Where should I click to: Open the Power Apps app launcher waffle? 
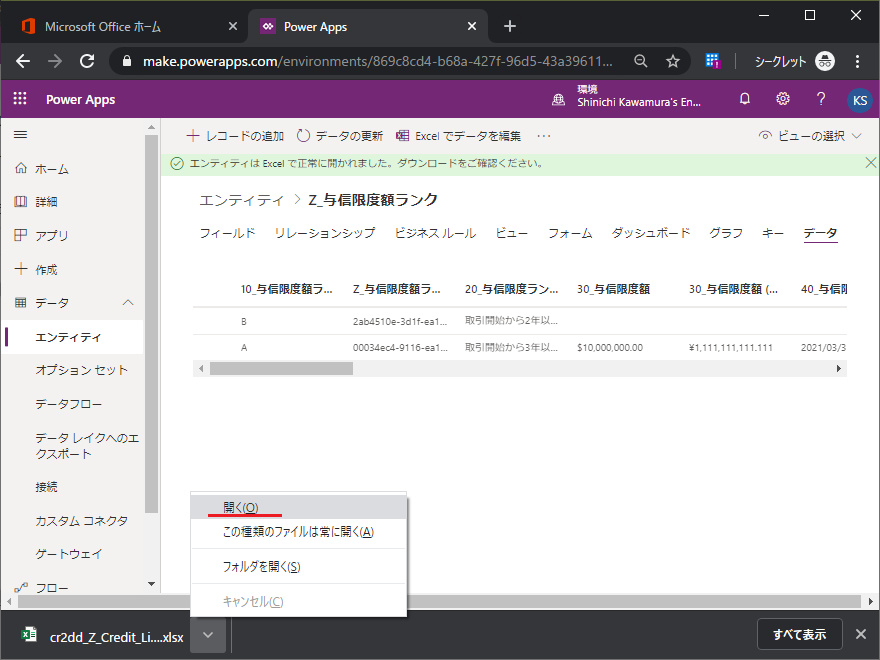(20, 99)
